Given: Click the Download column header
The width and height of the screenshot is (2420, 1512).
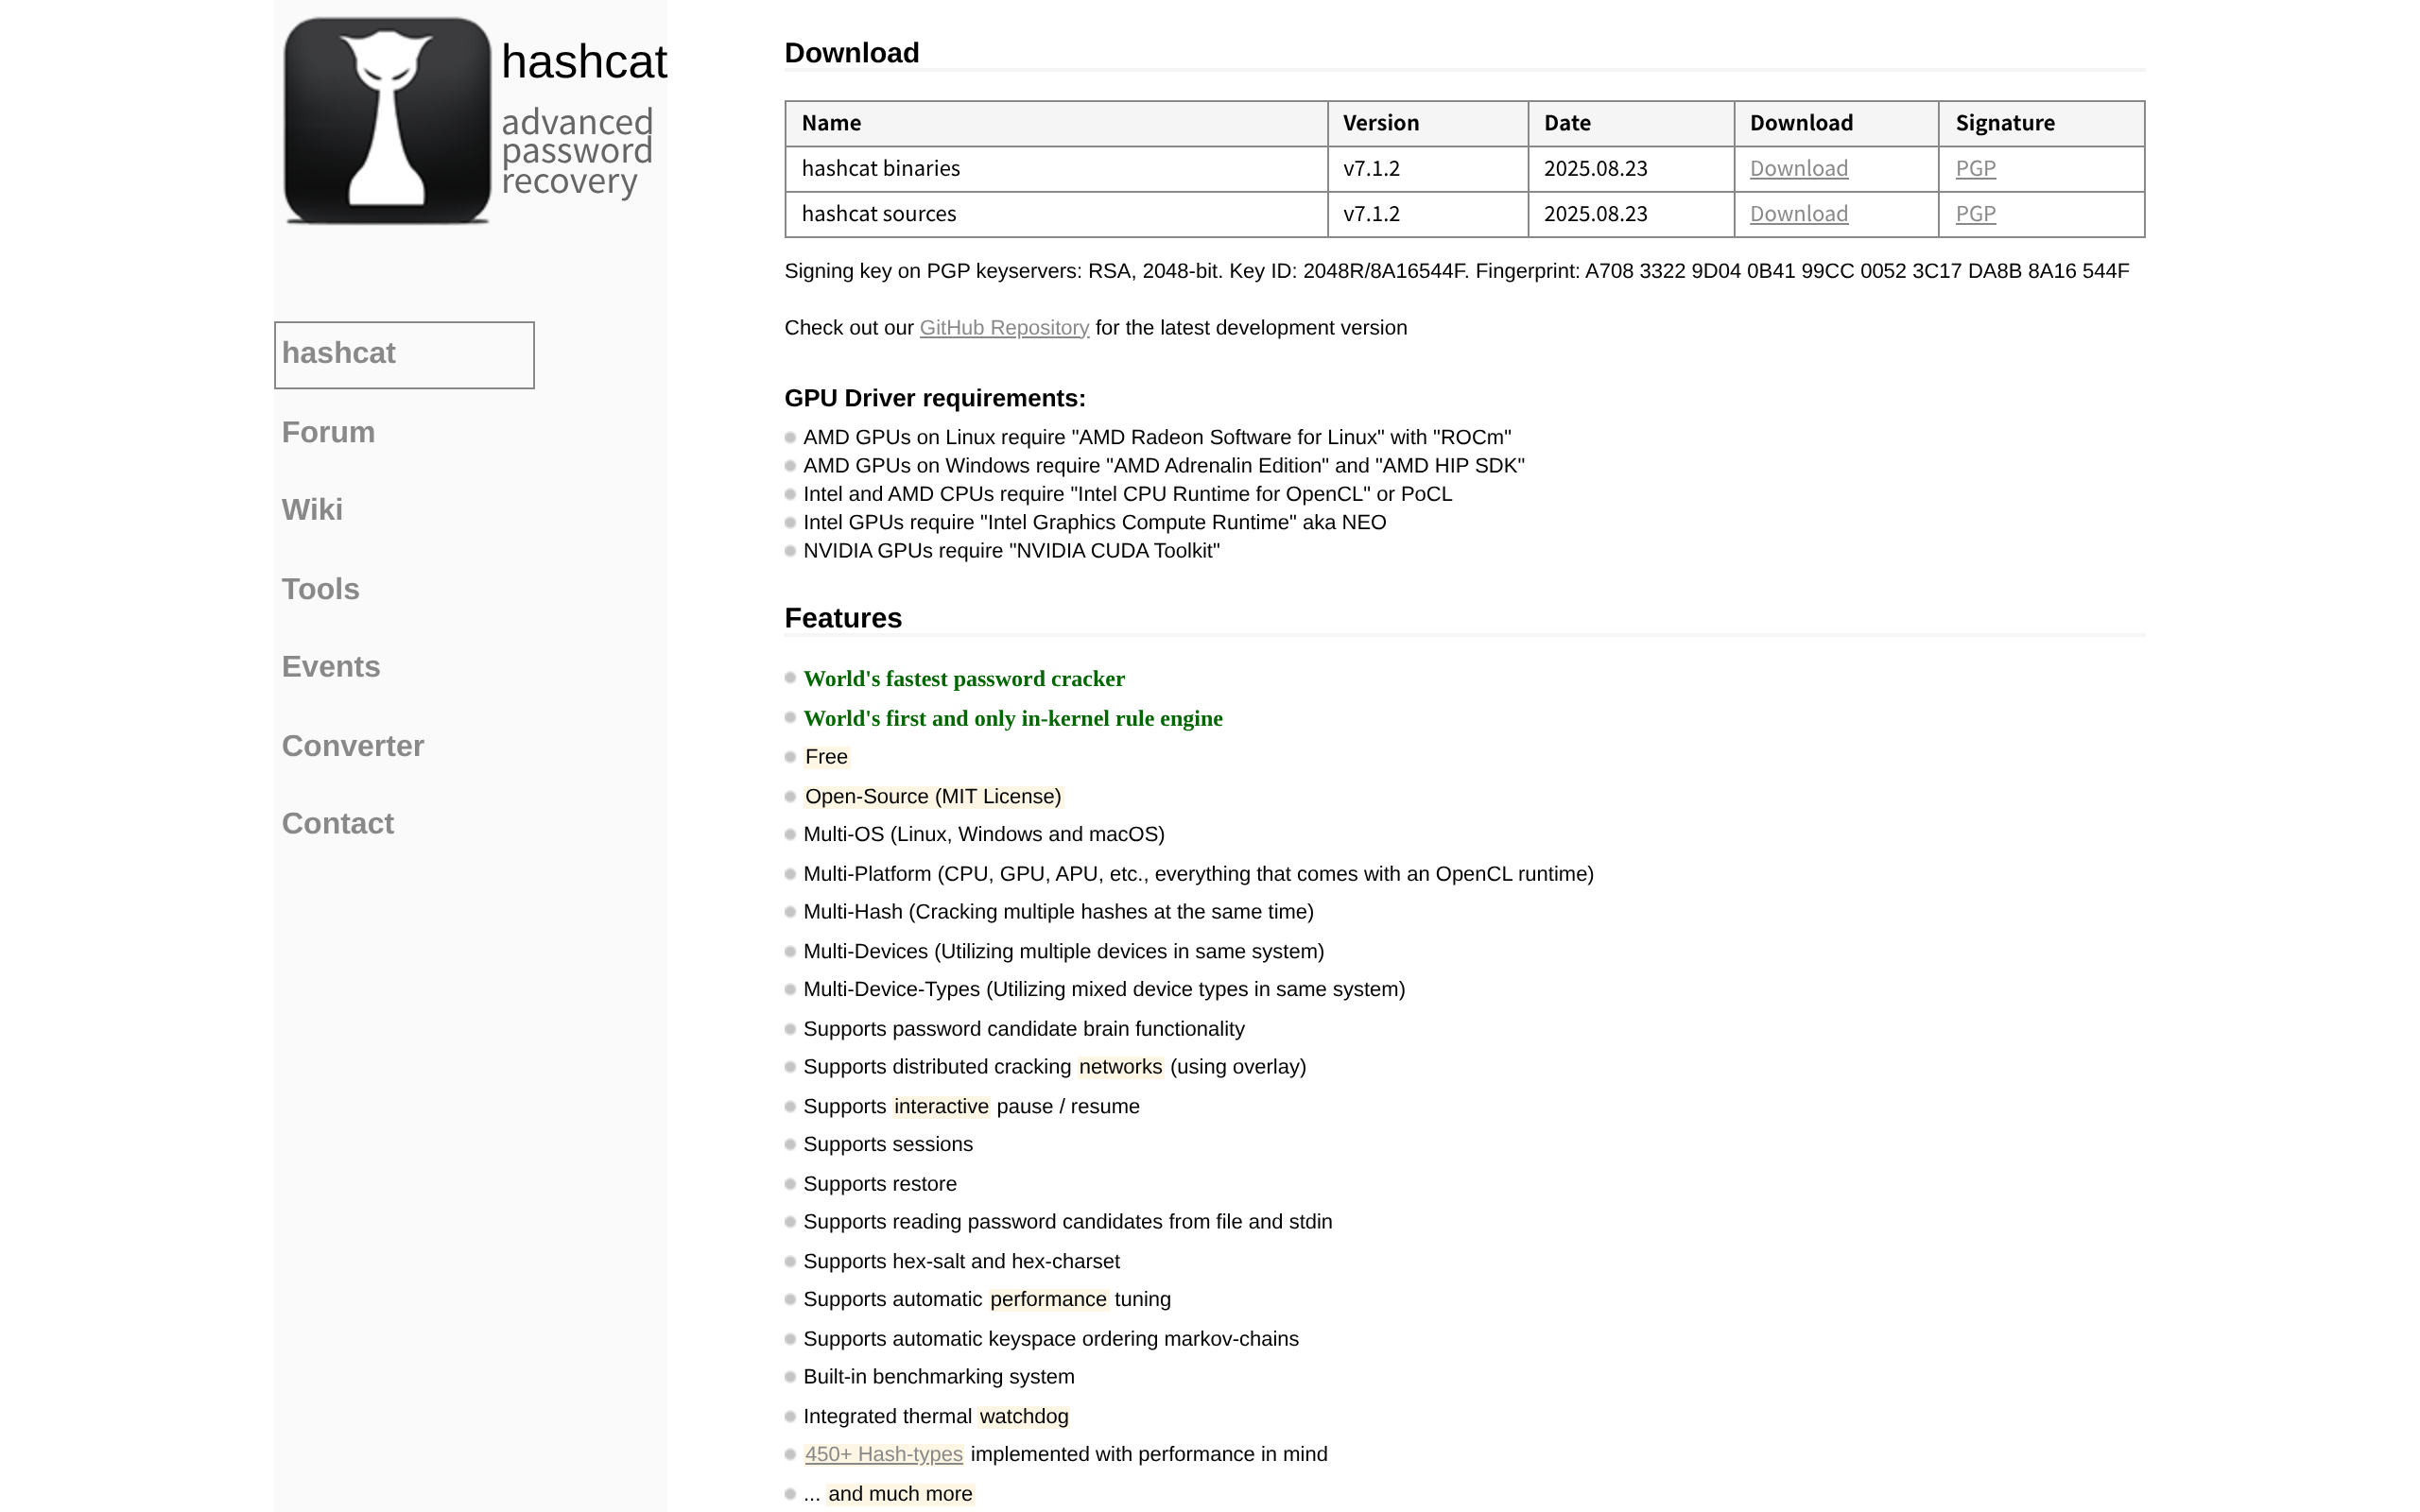Looking at the screenshot, I should 1836,124.
